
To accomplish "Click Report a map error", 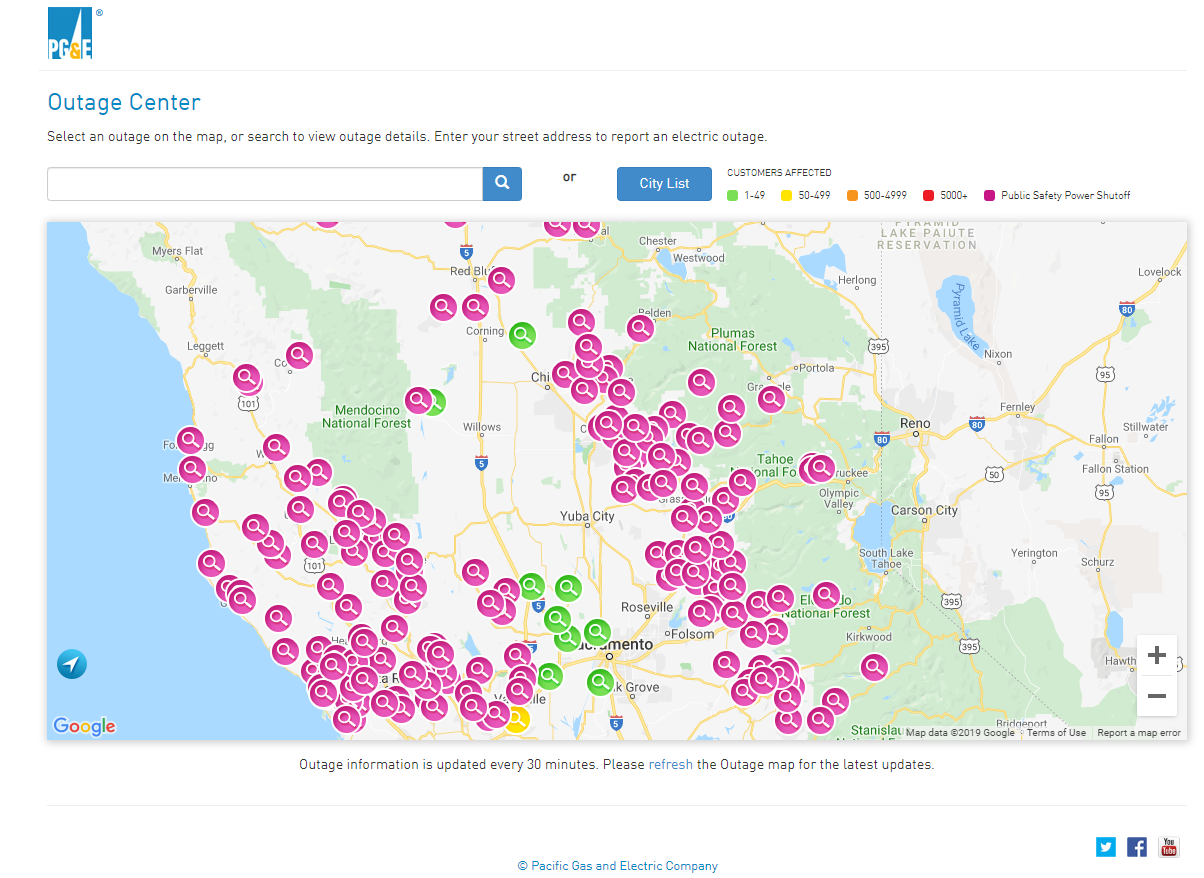I will (x=1139, y=733).
